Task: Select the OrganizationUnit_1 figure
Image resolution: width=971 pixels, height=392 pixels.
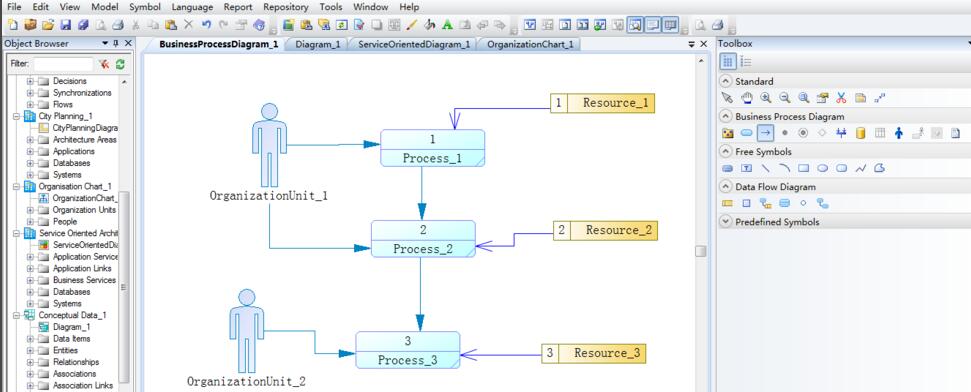Action: click(269, 145)
